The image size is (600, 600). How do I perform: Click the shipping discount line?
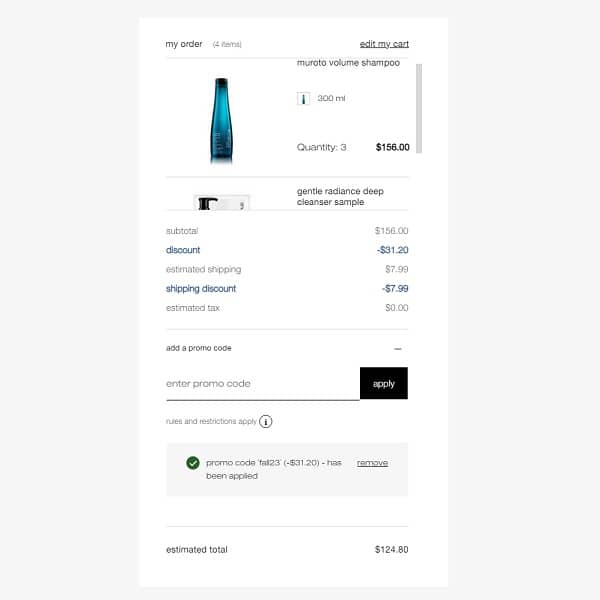(287, 289)
